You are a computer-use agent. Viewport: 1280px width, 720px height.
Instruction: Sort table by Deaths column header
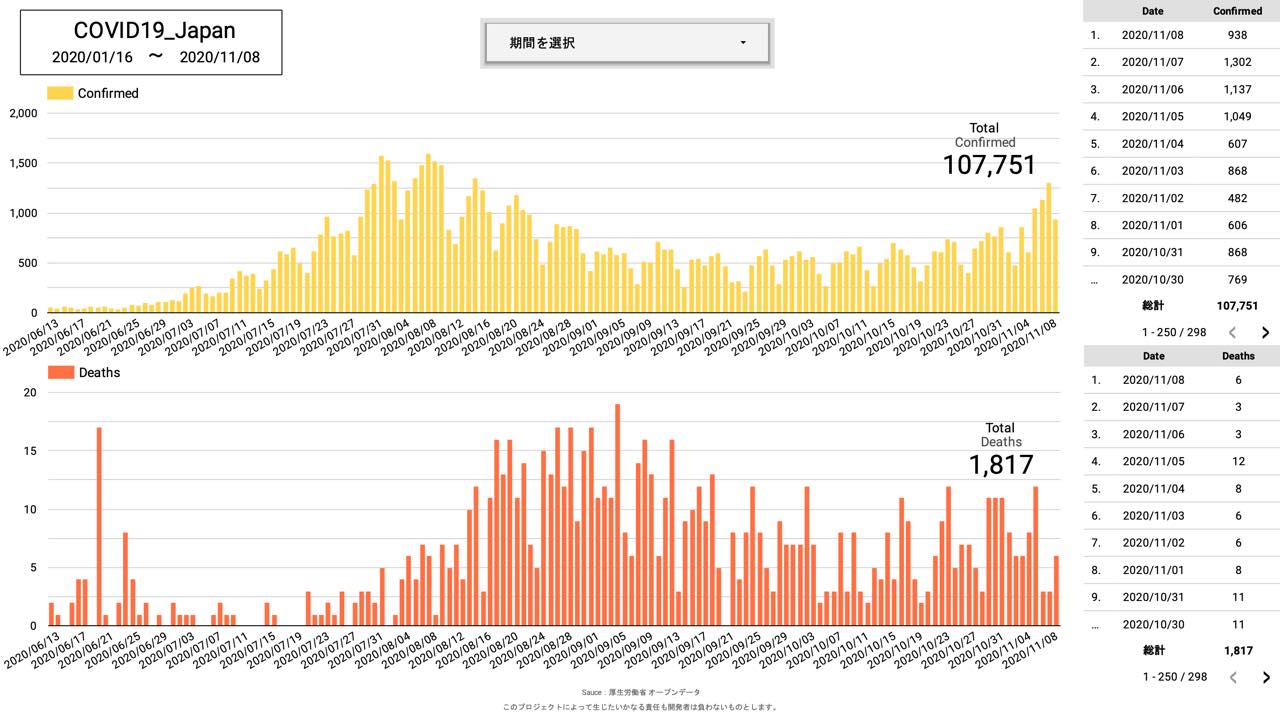(x=1237, y=355)
